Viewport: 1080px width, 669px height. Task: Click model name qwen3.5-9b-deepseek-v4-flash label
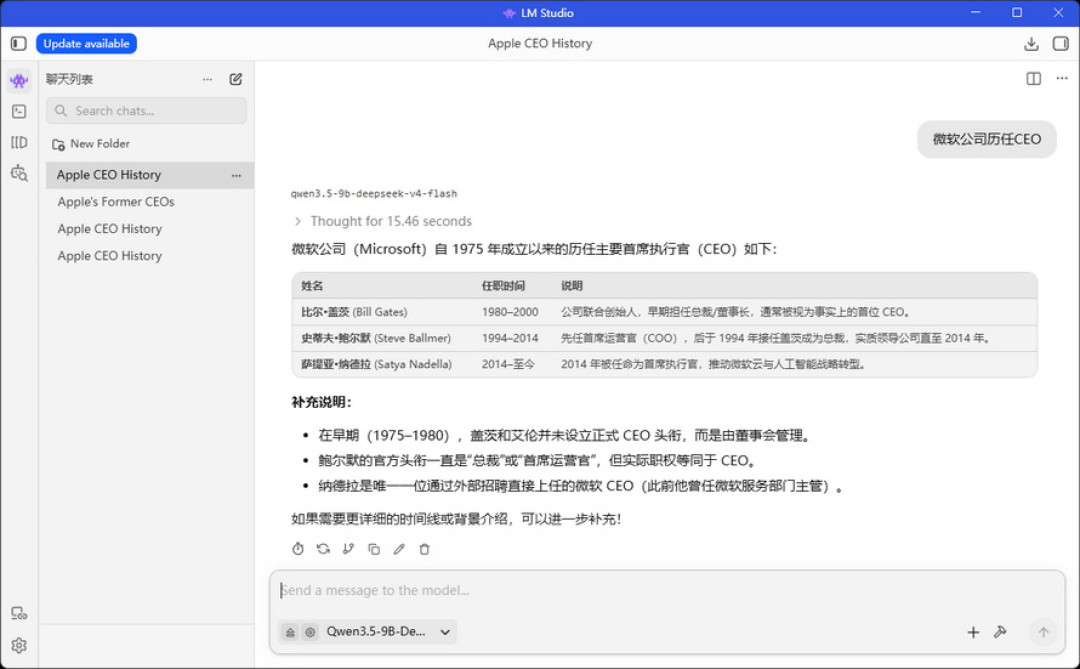coord(374,194)
